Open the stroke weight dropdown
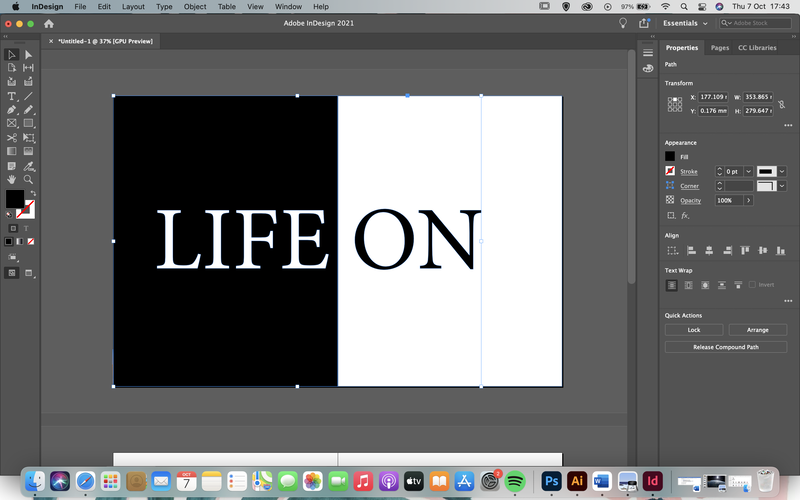This screenshot has width=800, height=500. (748, 171)
